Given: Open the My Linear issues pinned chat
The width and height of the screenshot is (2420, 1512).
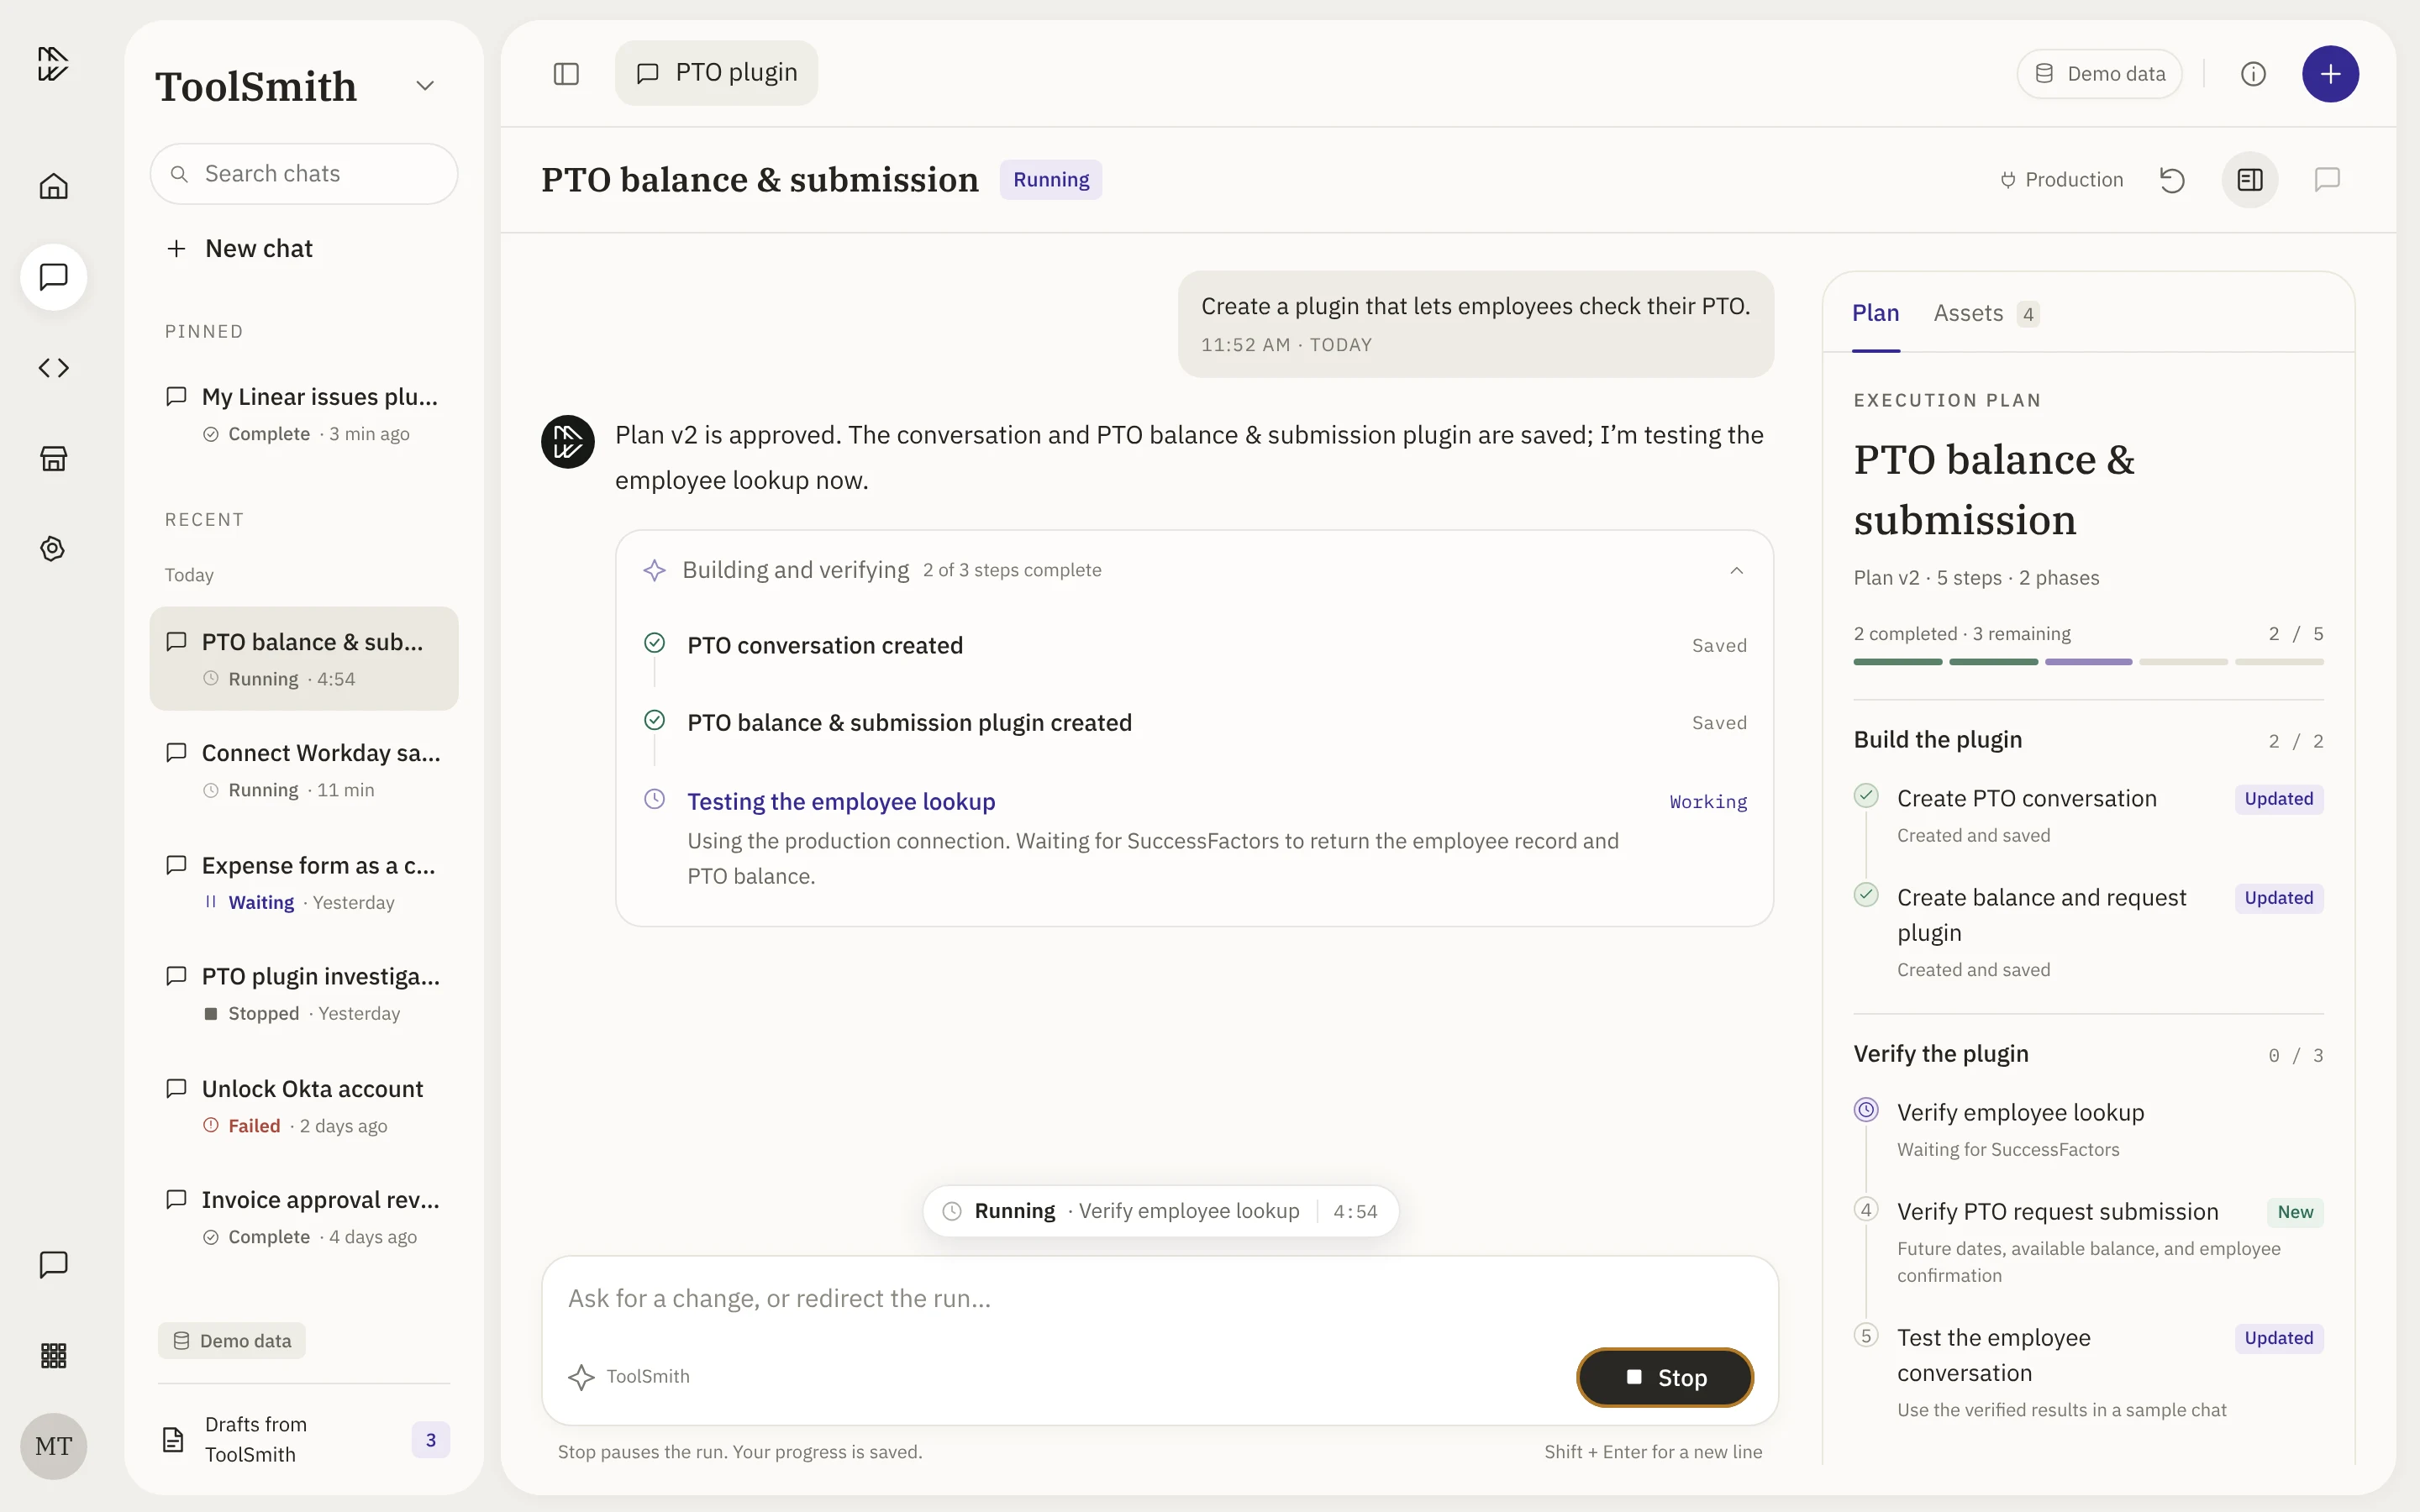Looking at the screenshot, I should 303,414.
